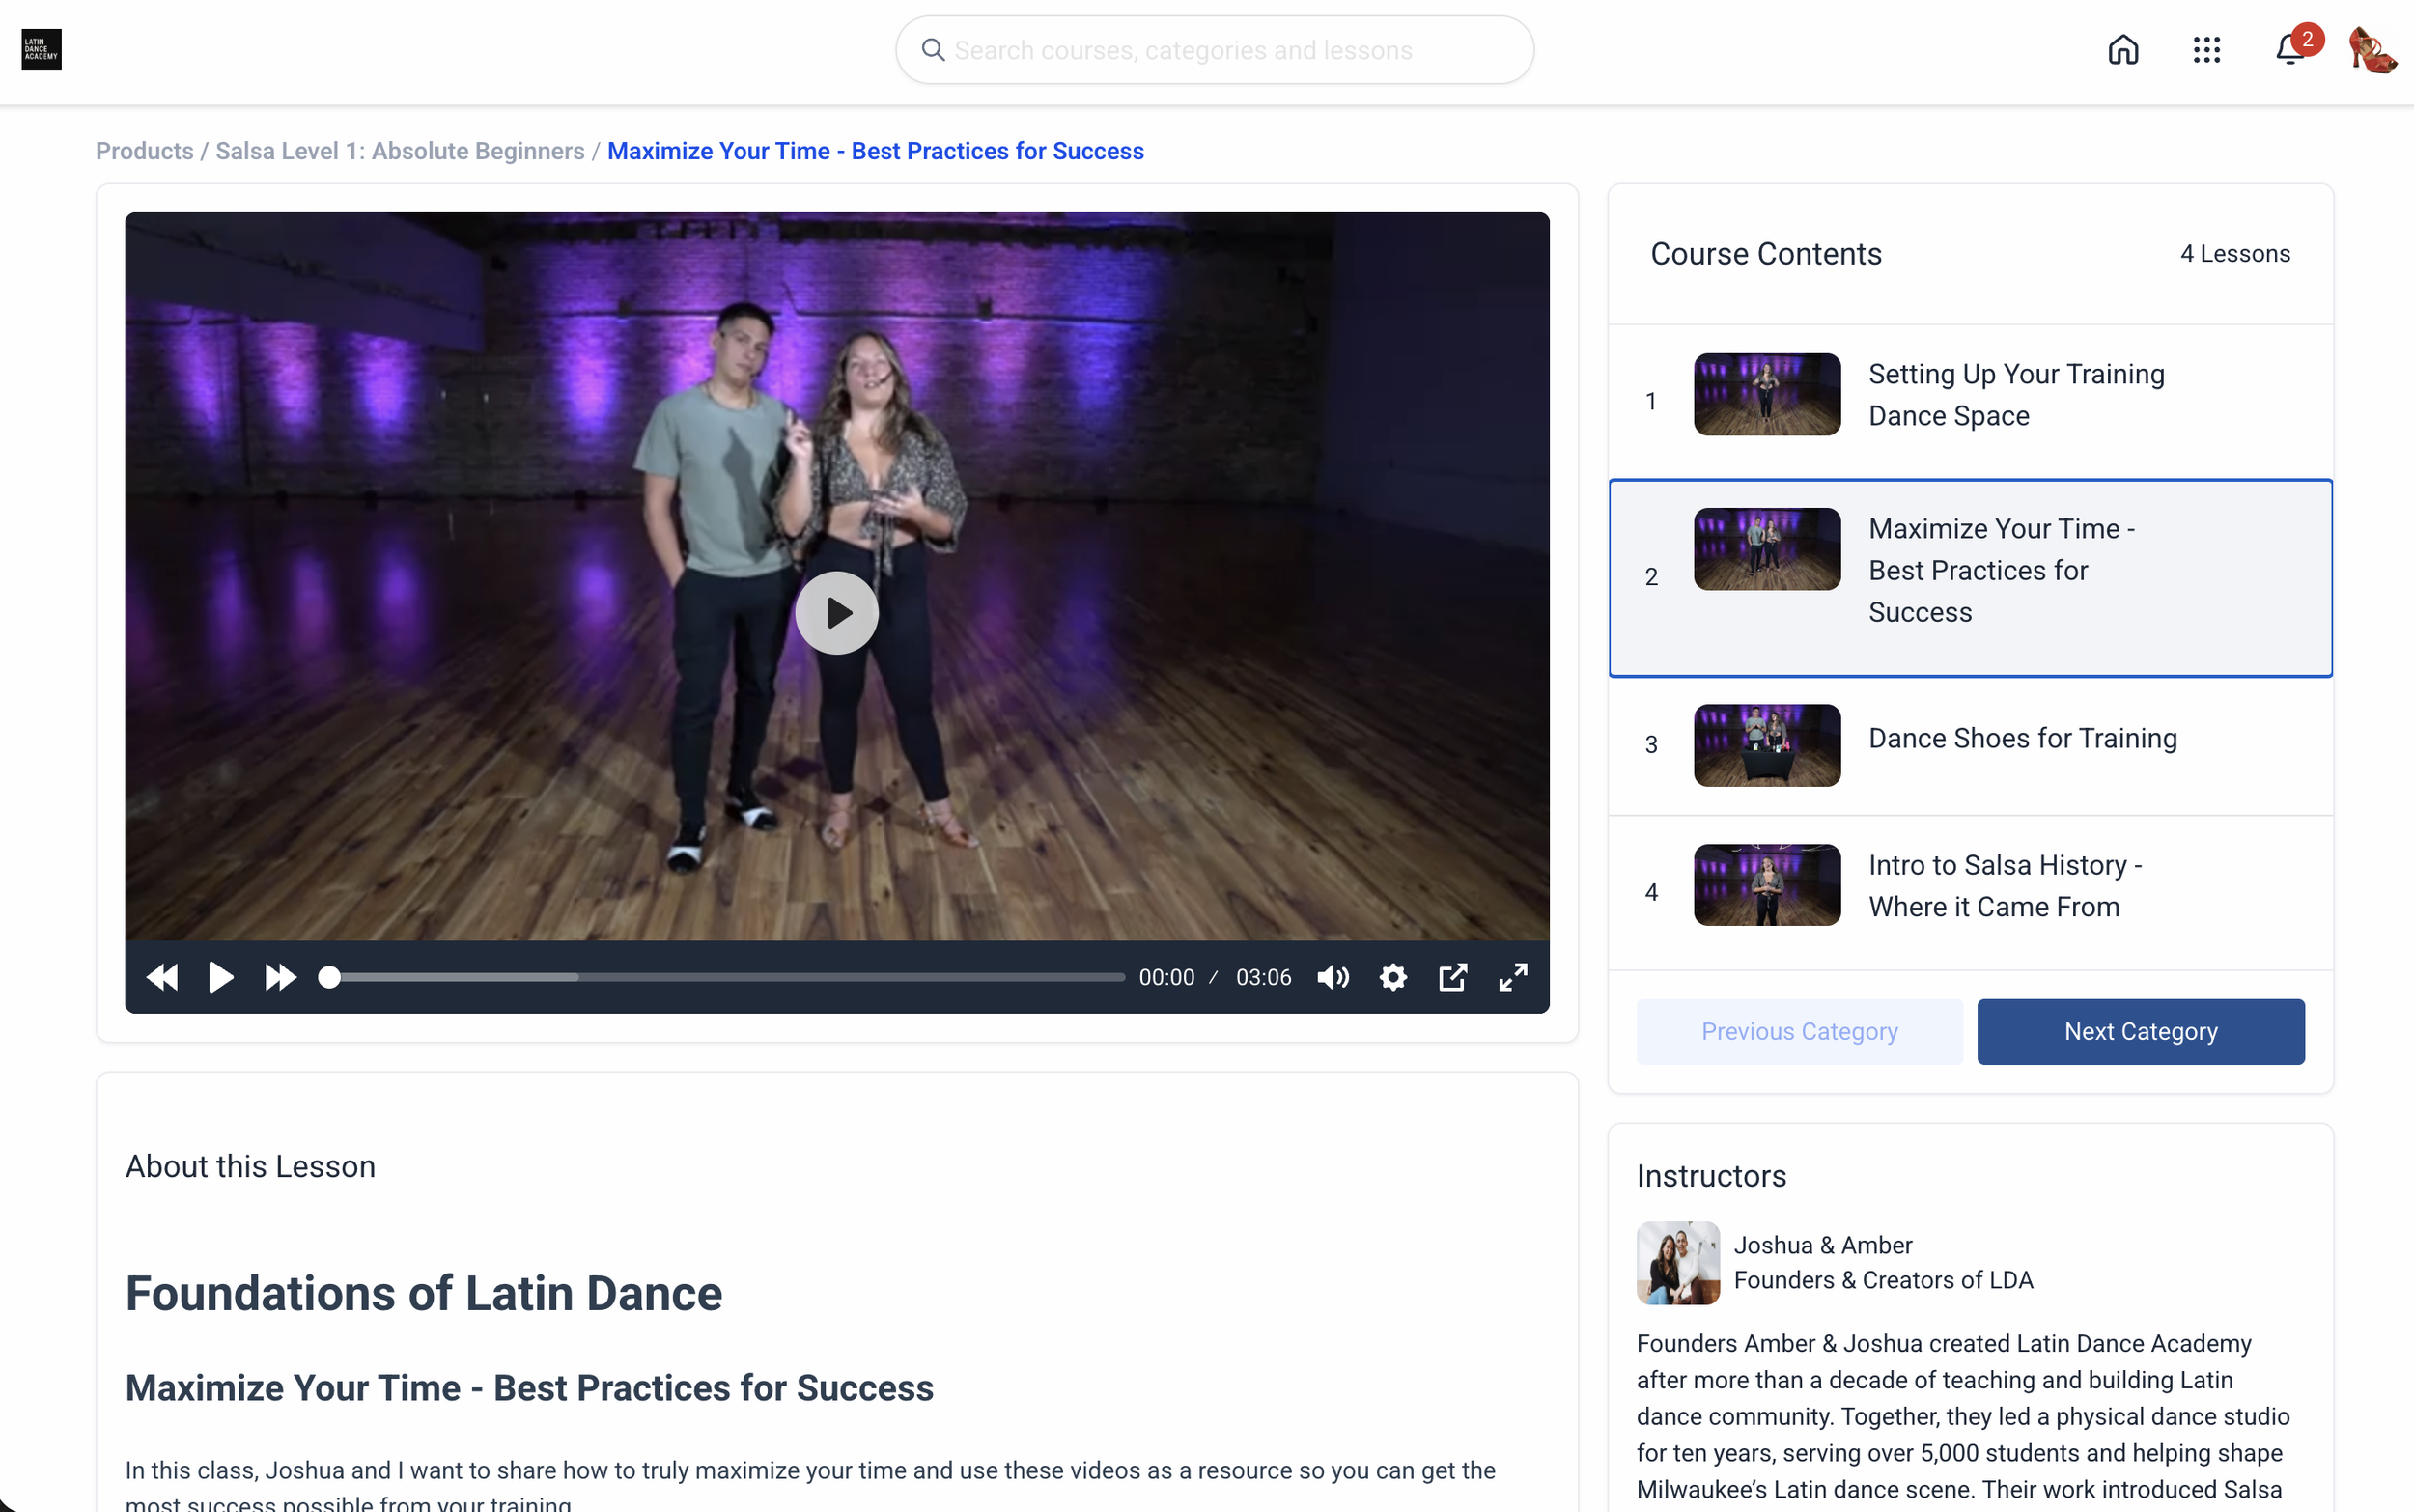
Task: Click the large center play button
Action: click(x=837, y=613)
